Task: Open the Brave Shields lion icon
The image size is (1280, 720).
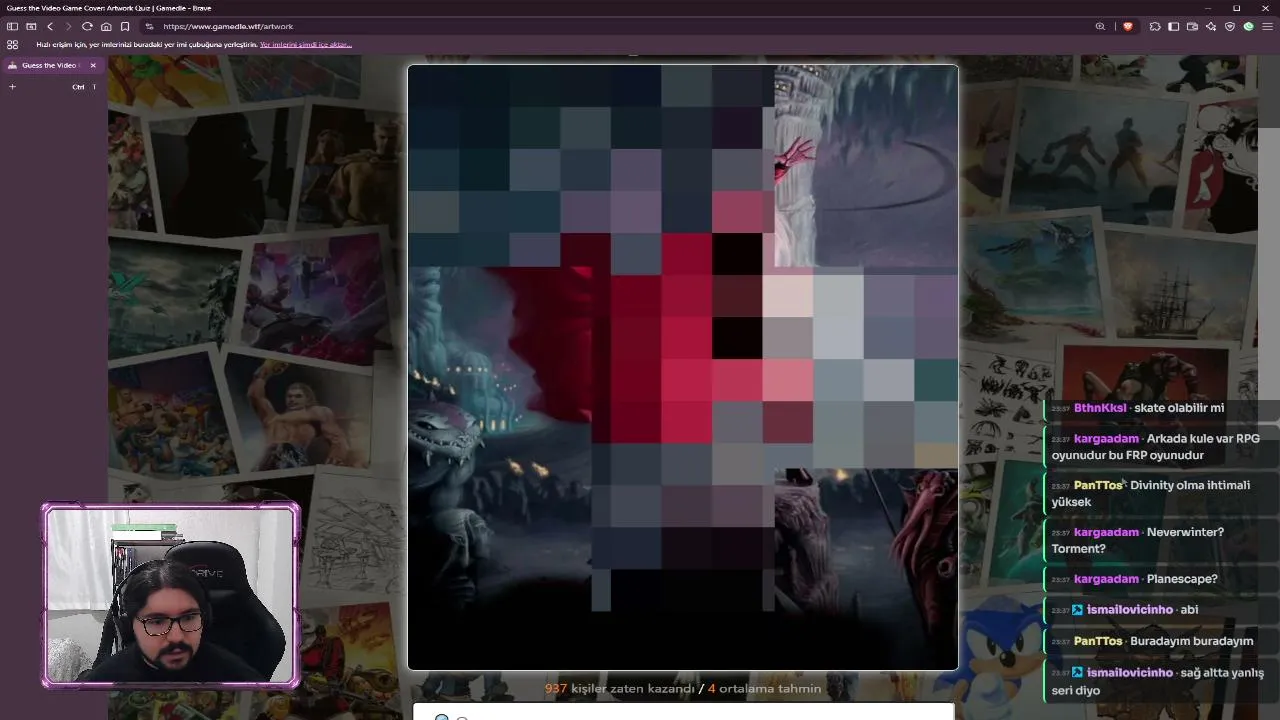Action: 1128,26
